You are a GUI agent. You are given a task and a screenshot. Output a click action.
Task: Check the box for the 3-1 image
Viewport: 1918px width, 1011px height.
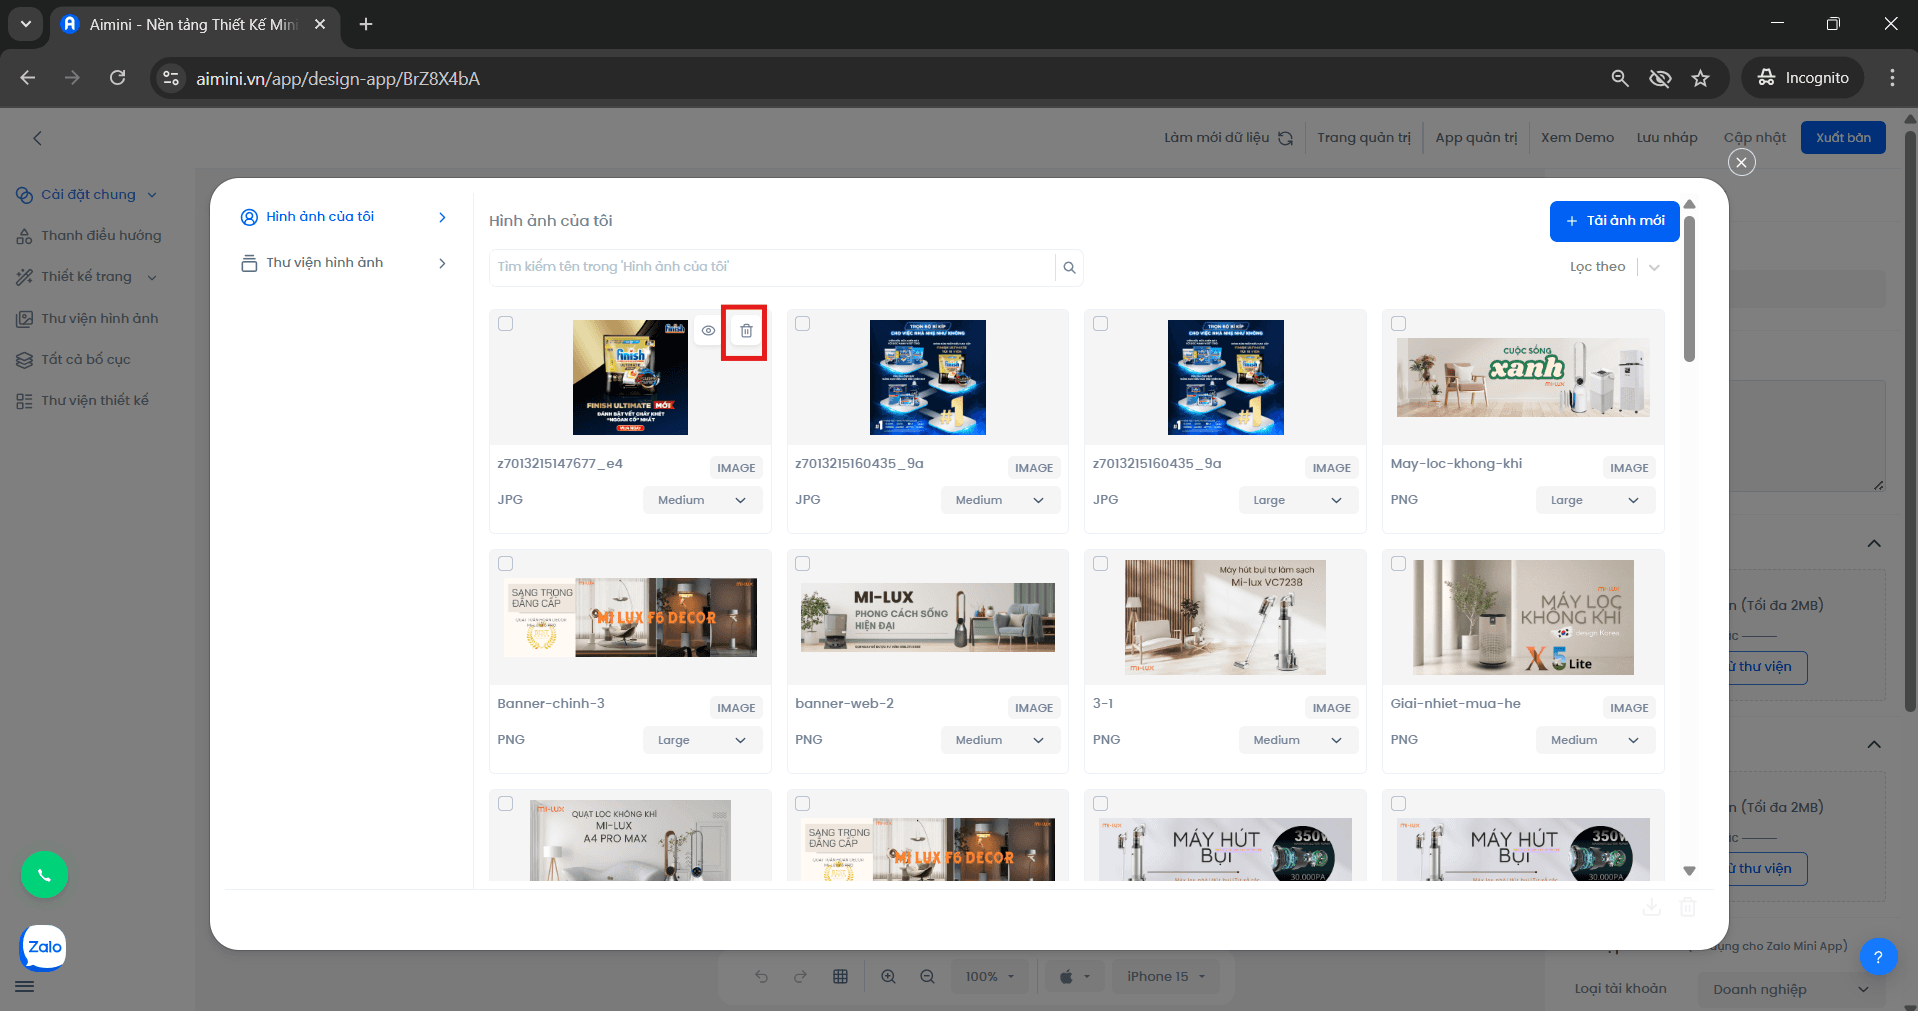[x=1101, y=564]
